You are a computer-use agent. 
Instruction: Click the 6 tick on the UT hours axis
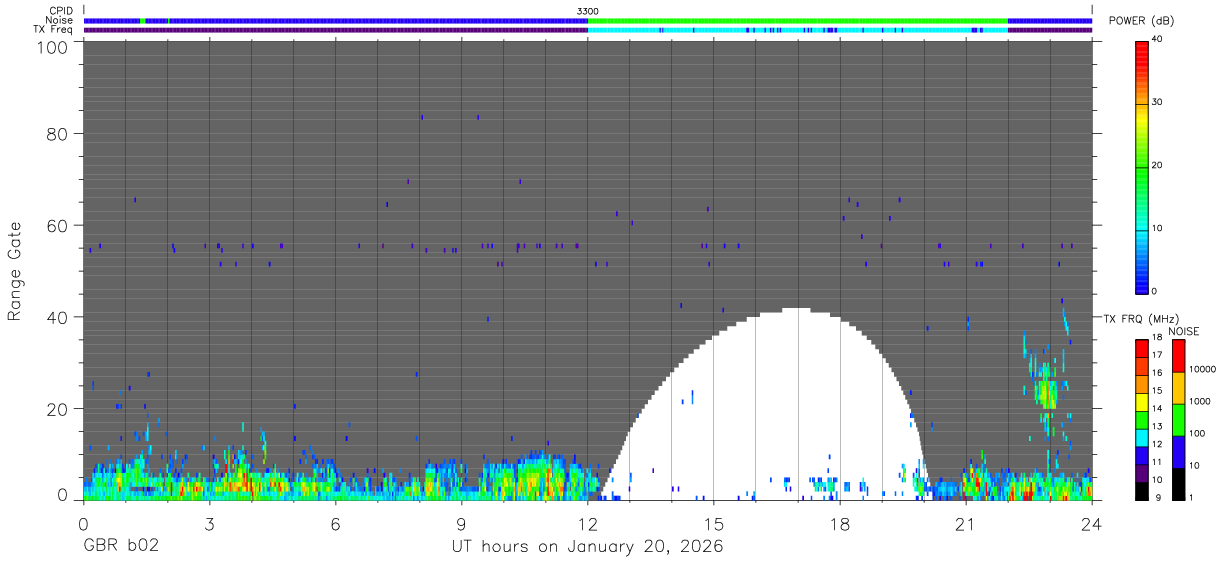[335, 523]
